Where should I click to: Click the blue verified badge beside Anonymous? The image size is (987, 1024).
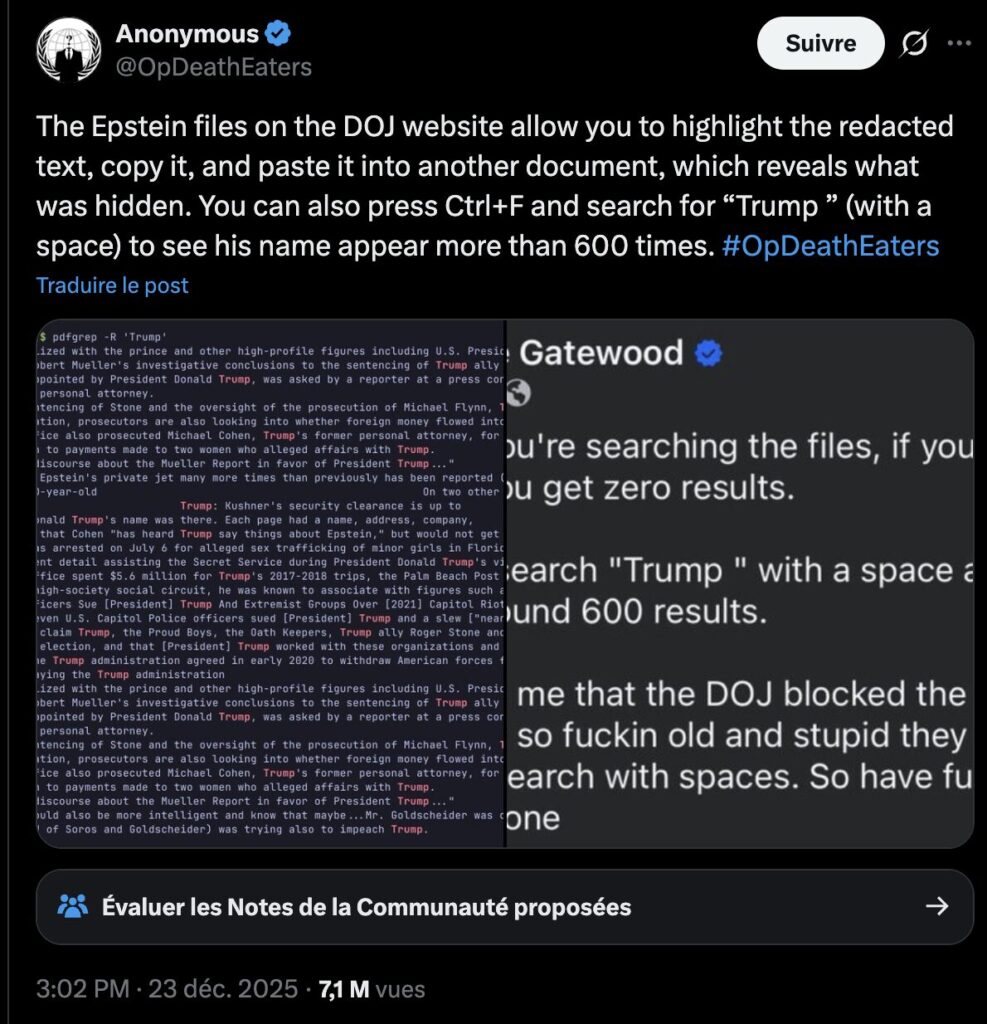coord(275,33)
